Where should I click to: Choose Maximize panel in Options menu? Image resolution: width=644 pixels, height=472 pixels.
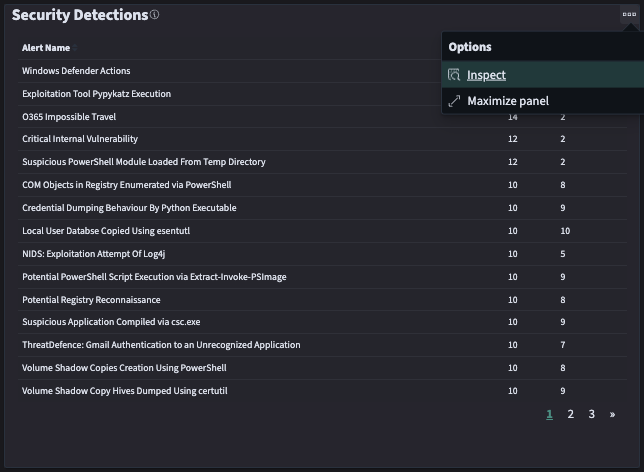(x=507, y=101)
